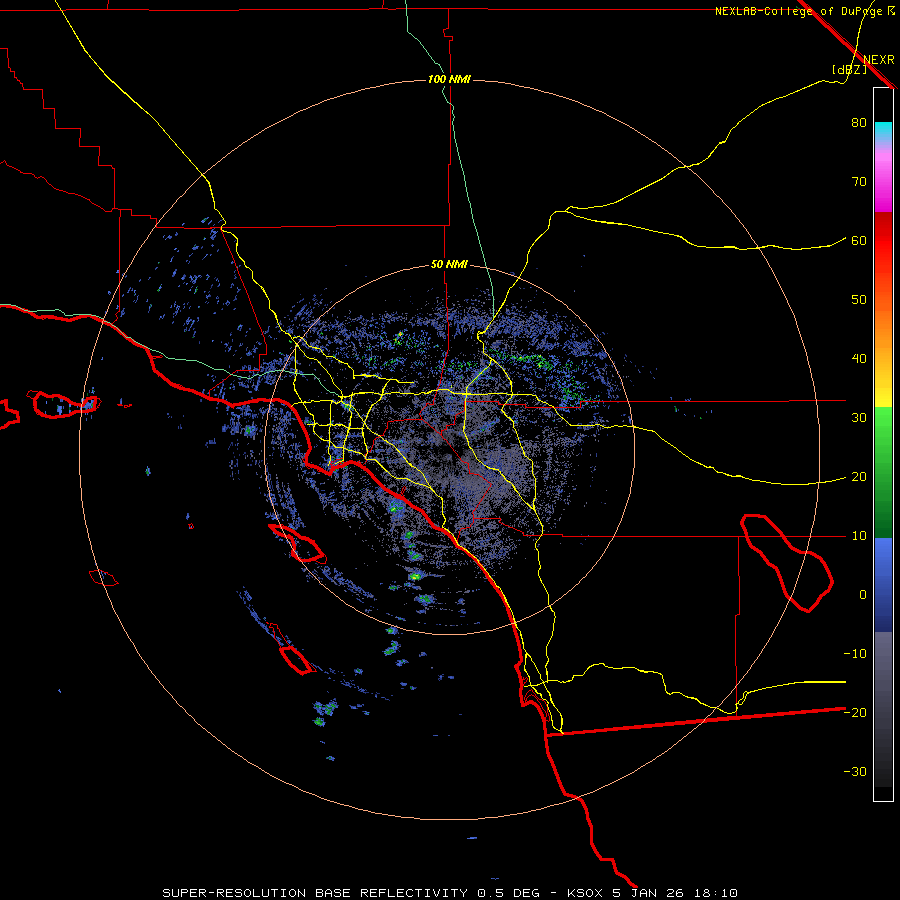
Task: Select the 30 value on the dBZ scale
Action: click(x=859, y=418)
